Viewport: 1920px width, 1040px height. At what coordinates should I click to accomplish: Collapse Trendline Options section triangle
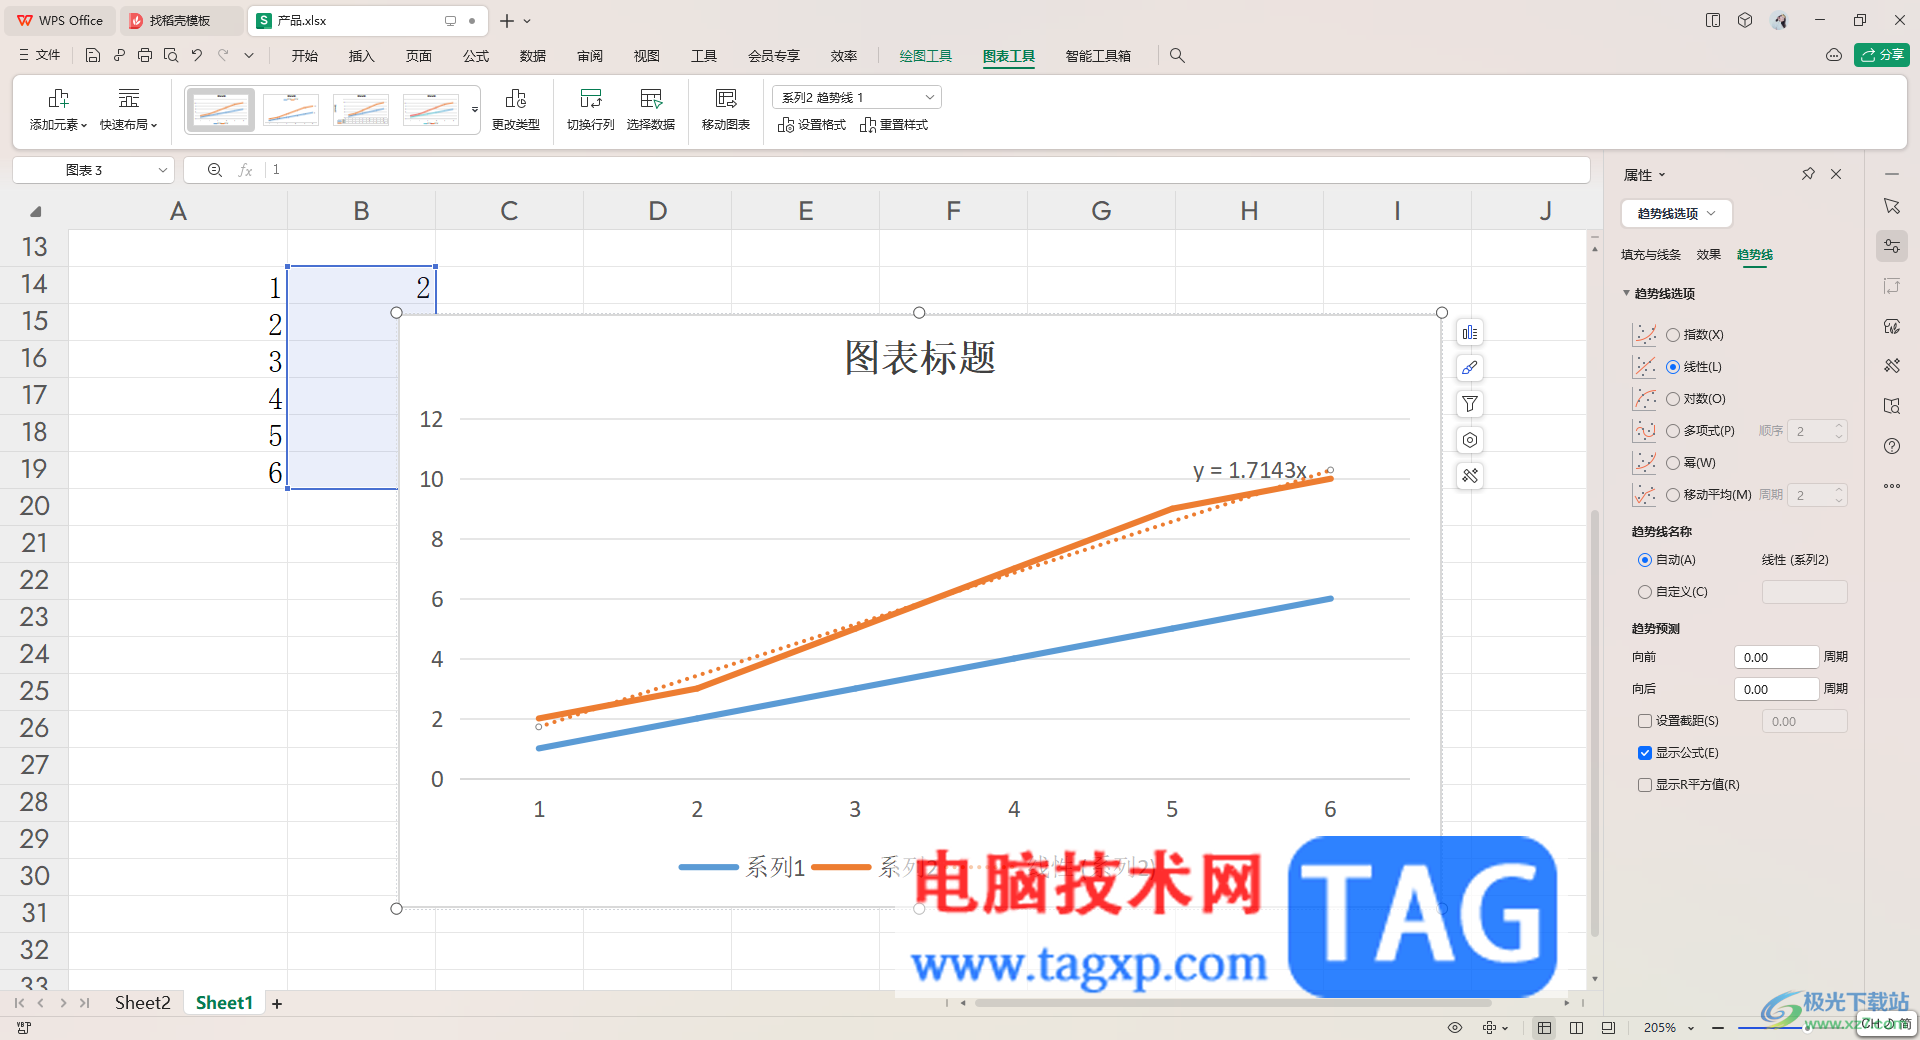[x=1626, y=293]
